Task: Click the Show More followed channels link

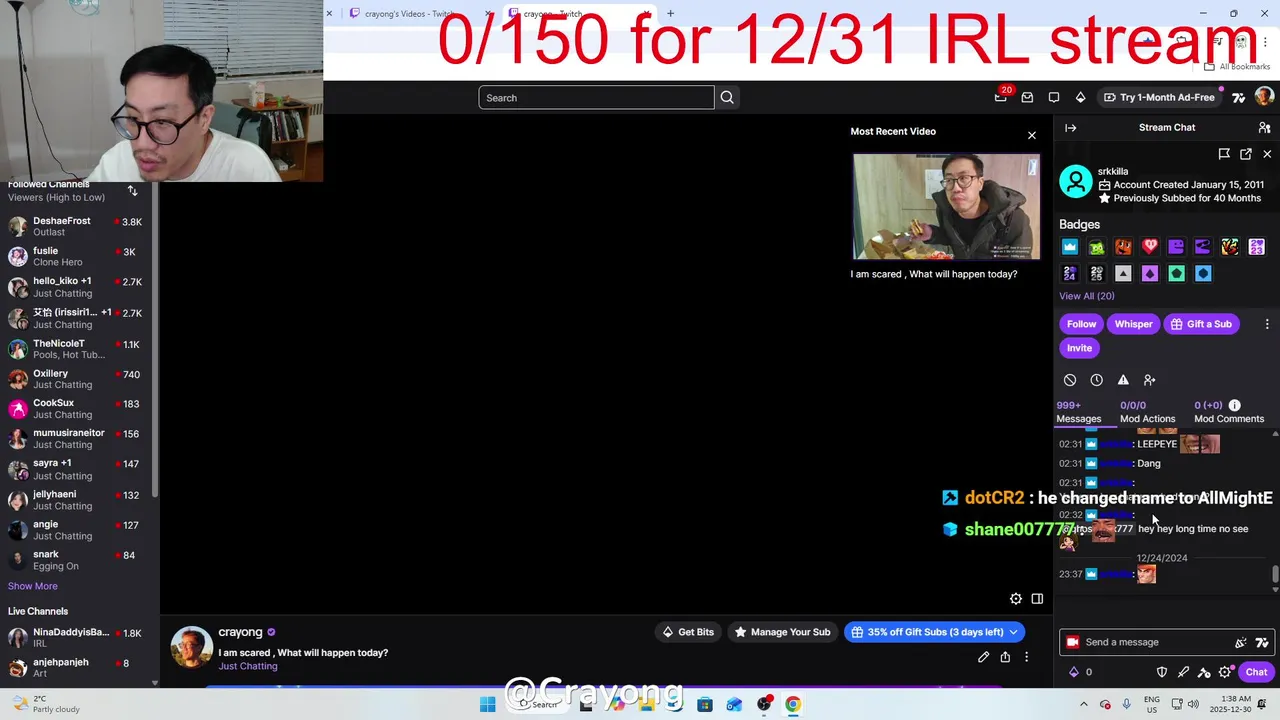Action: coord(33,586)
